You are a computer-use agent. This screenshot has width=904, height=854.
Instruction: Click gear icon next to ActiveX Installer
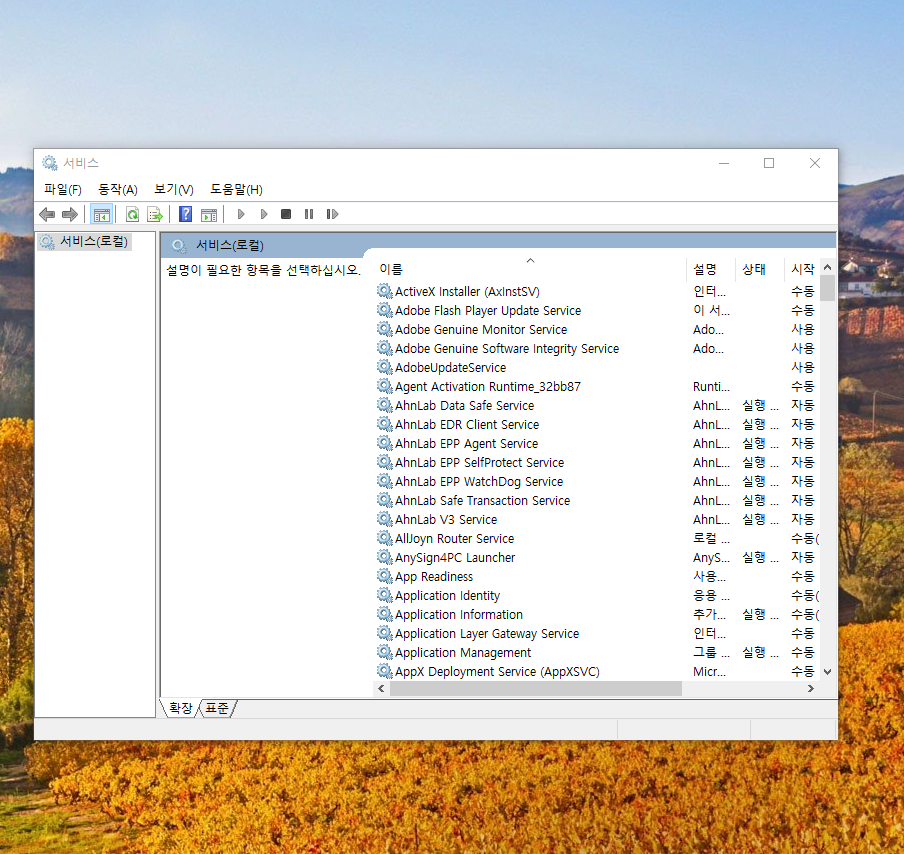point(385,291)
